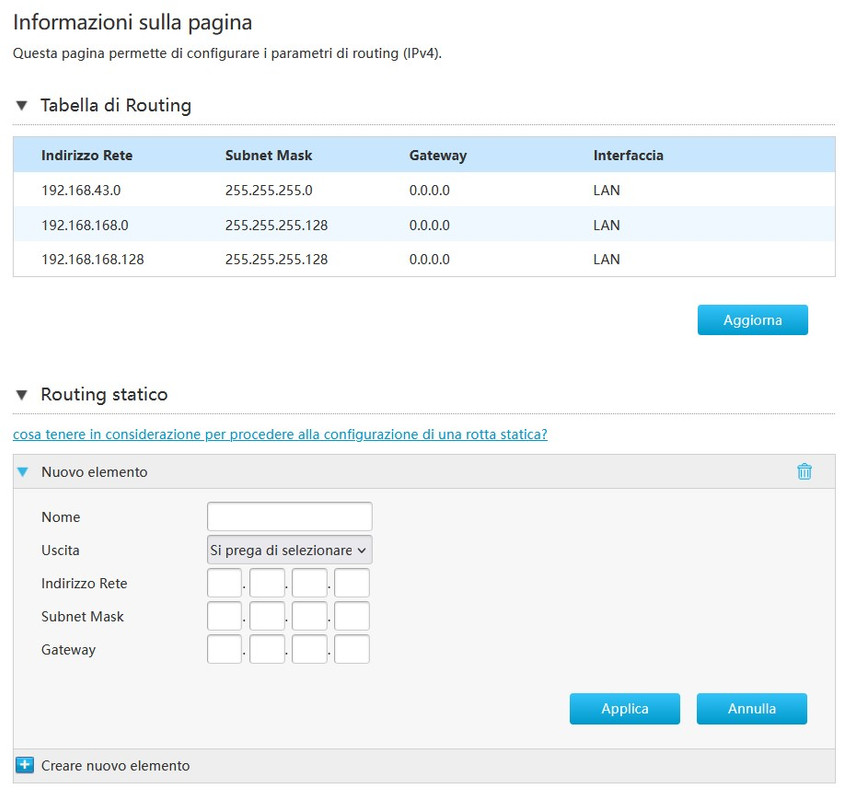Click the Indirizzo Rete column header
Screen dimensions: 844x800
87,155
